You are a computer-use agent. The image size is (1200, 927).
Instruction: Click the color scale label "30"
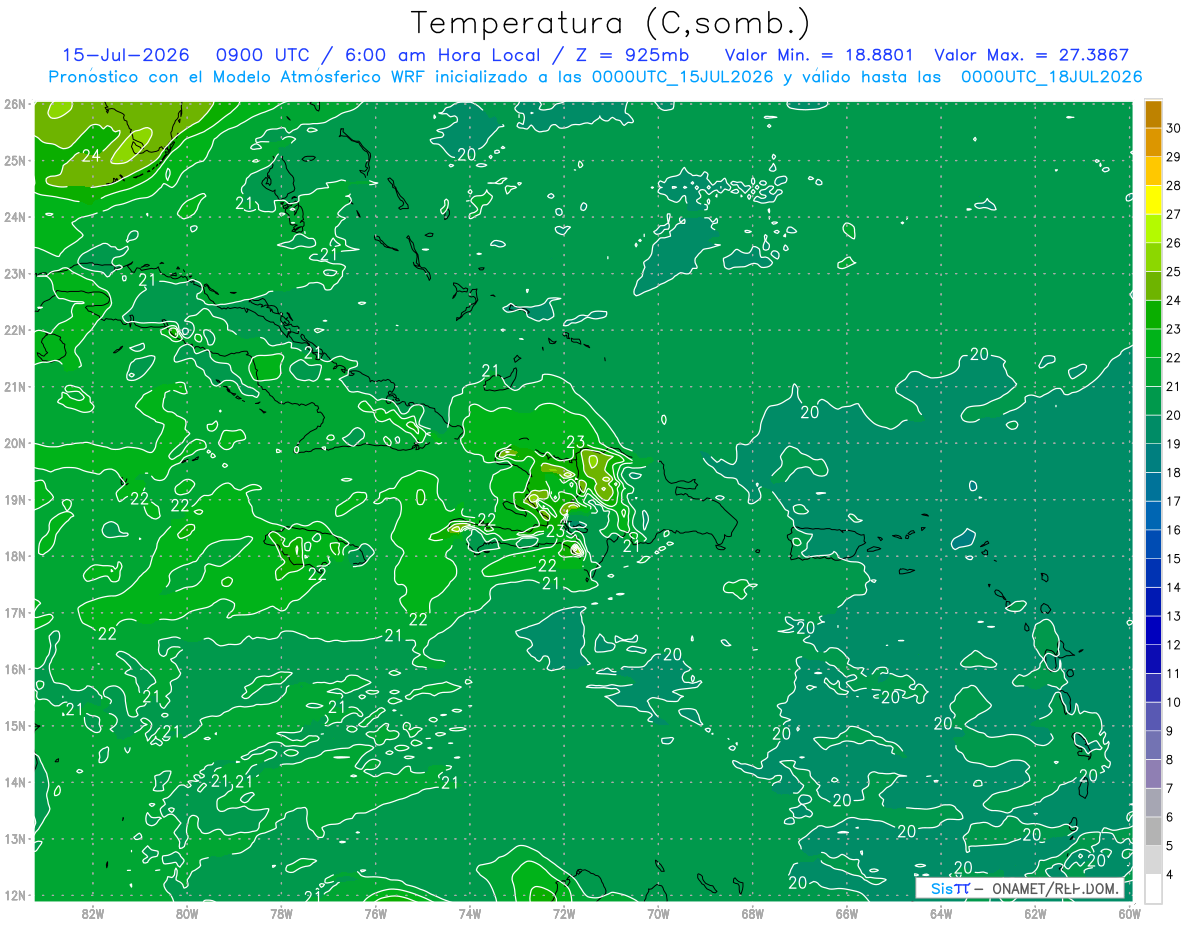[1173, 128]
